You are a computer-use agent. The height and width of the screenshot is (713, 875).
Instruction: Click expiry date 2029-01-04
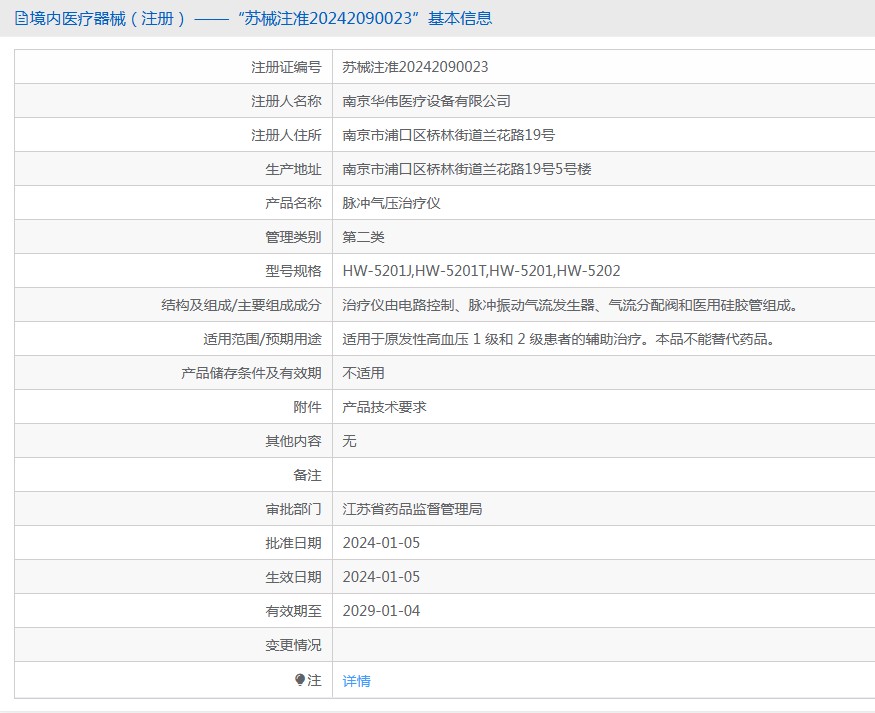[381, 611]
